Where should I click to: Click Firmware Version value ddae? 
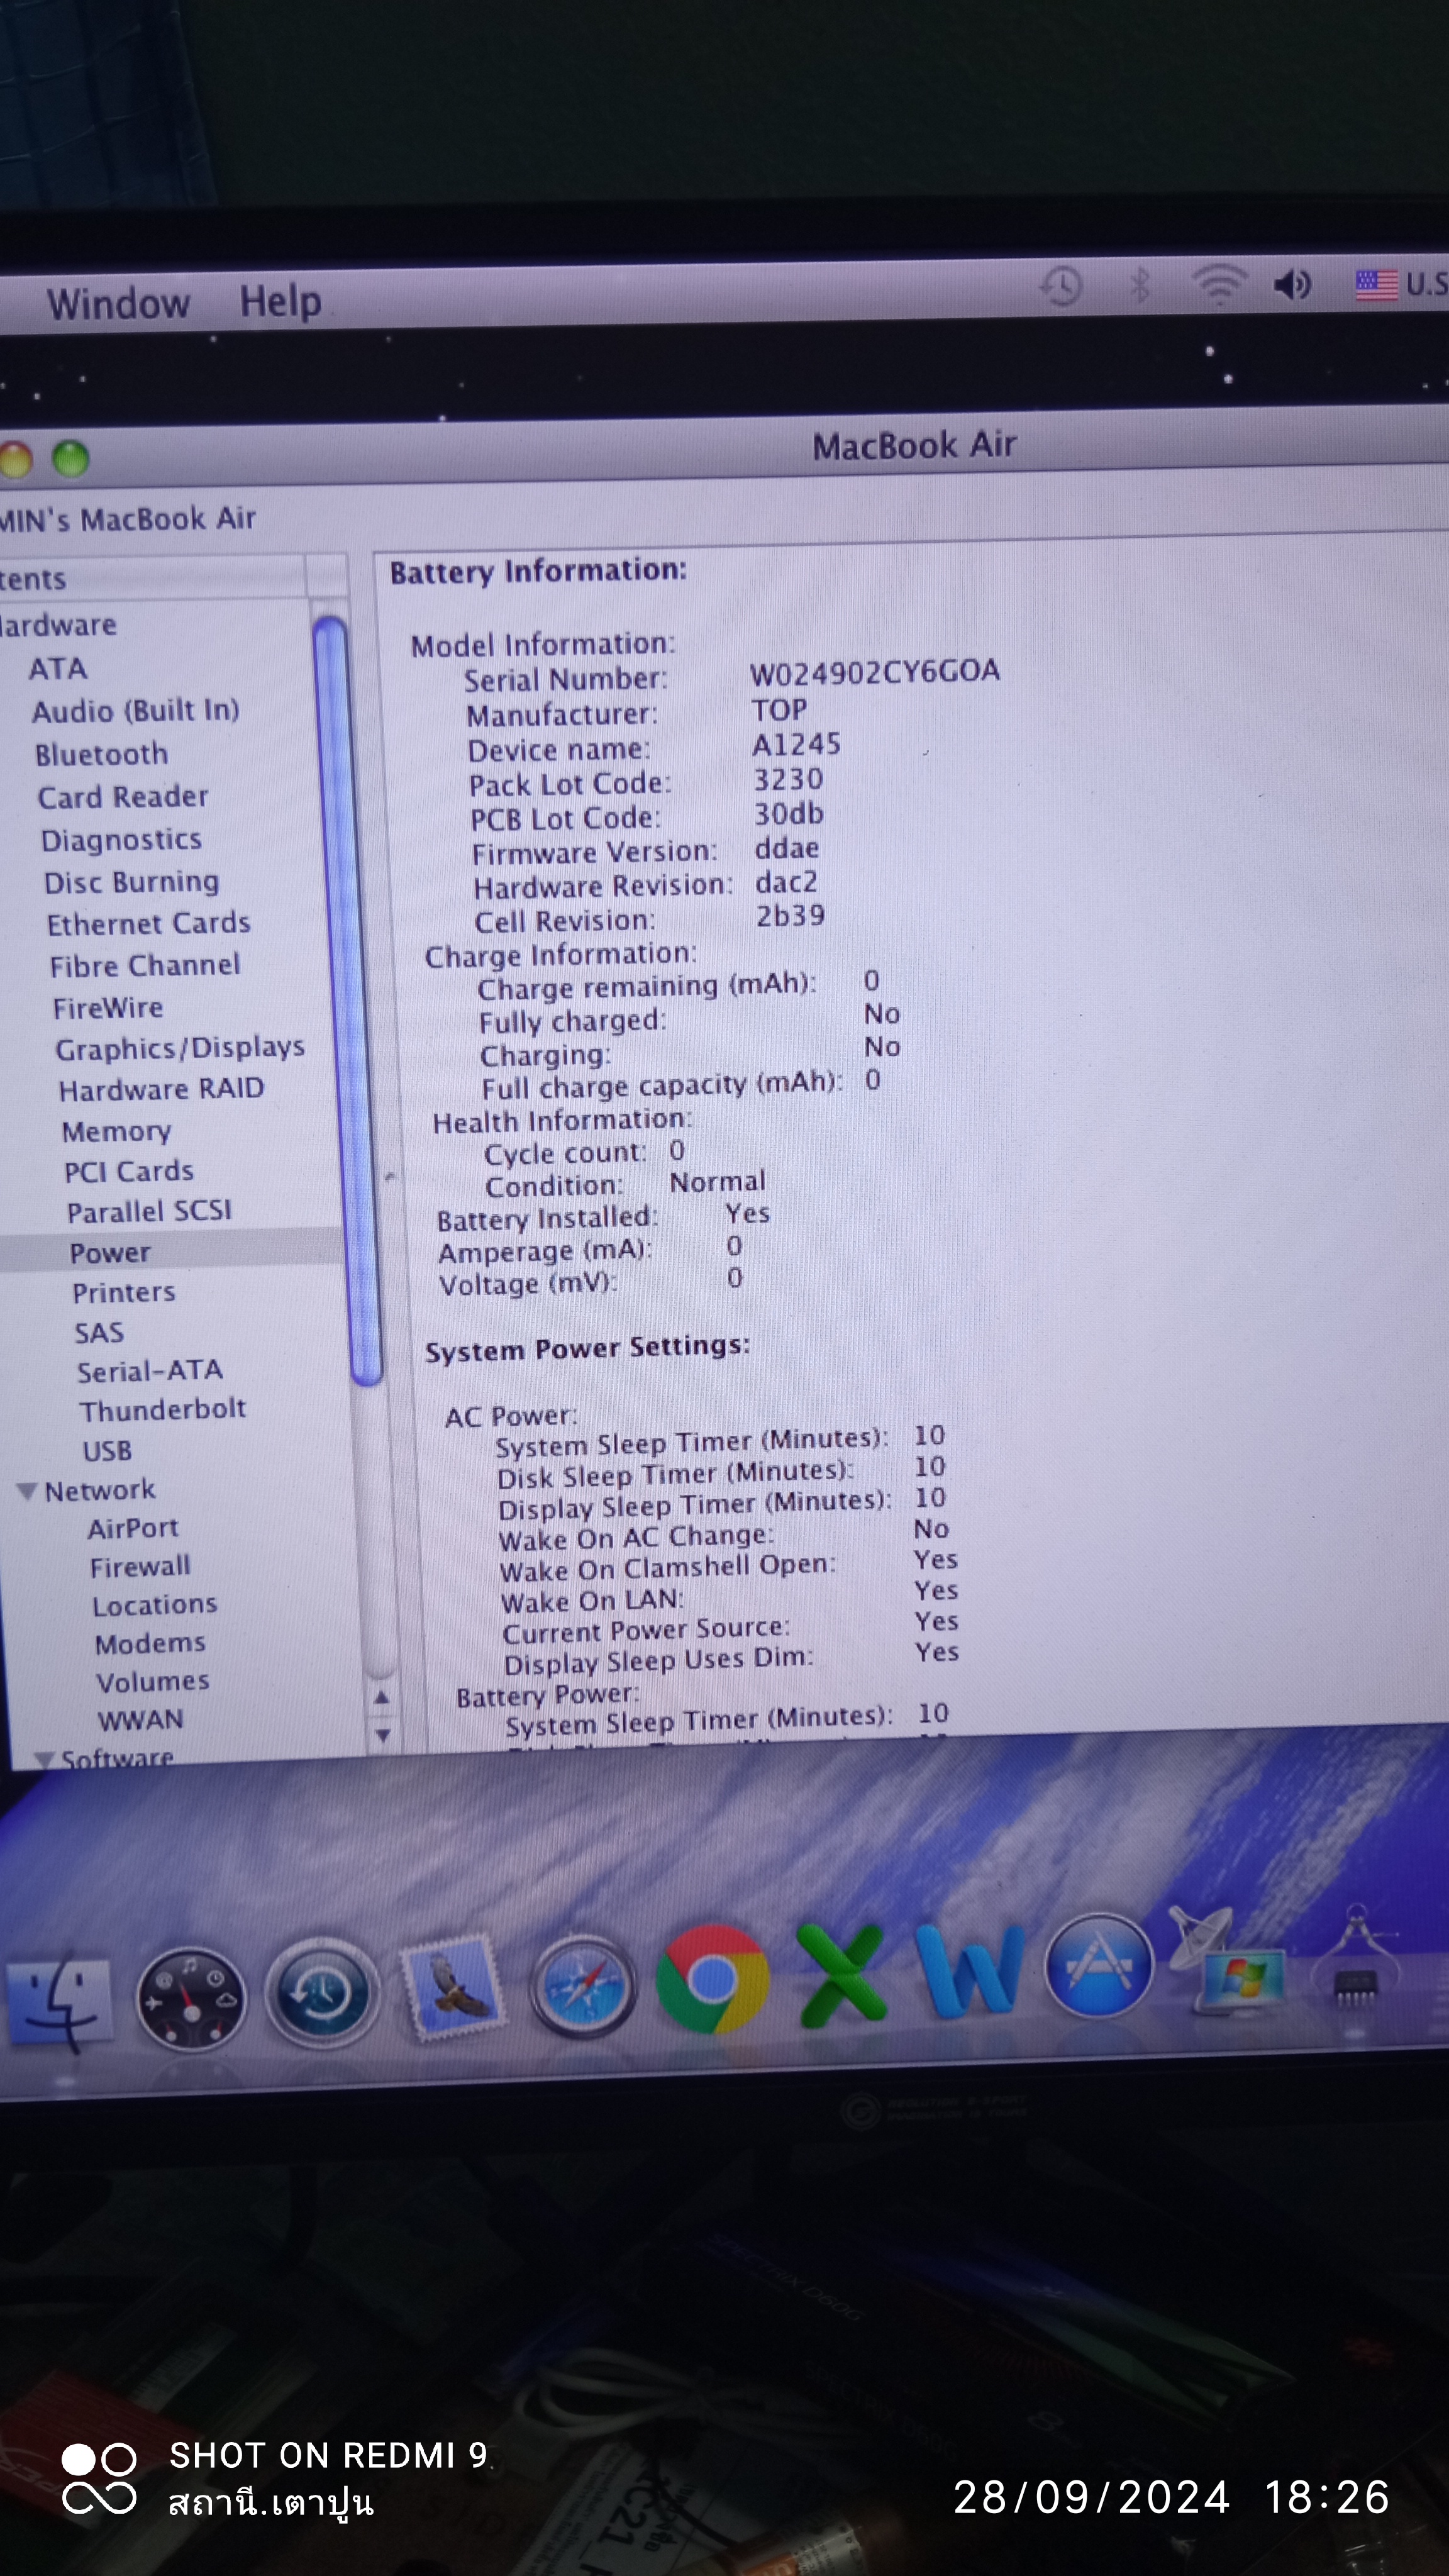click(787, 848)
